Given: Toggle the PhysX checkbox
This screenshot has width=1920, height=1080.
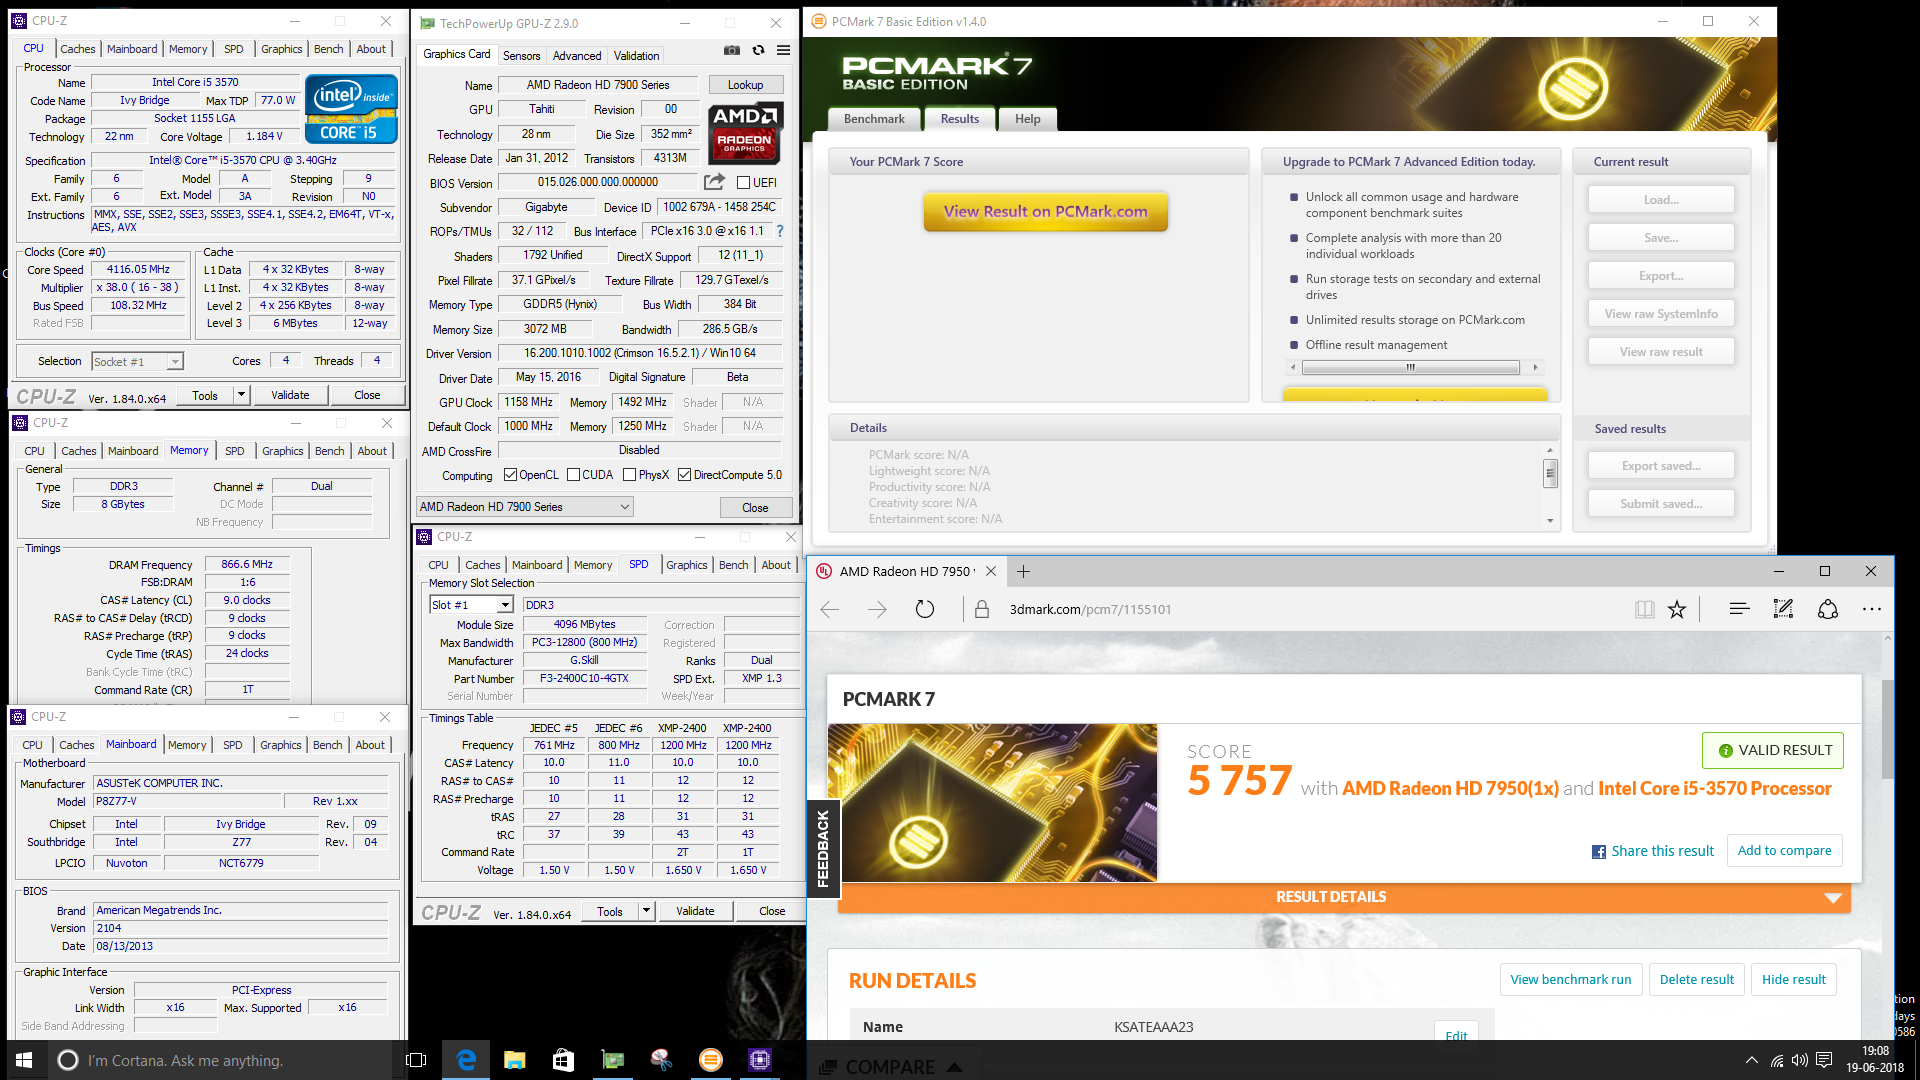Looking at the screenshot, I should coord(629,475).
